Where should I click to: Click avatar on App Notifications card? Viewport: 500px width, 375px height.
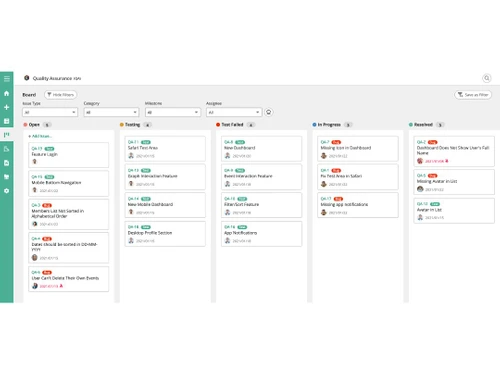click(227, 240)
